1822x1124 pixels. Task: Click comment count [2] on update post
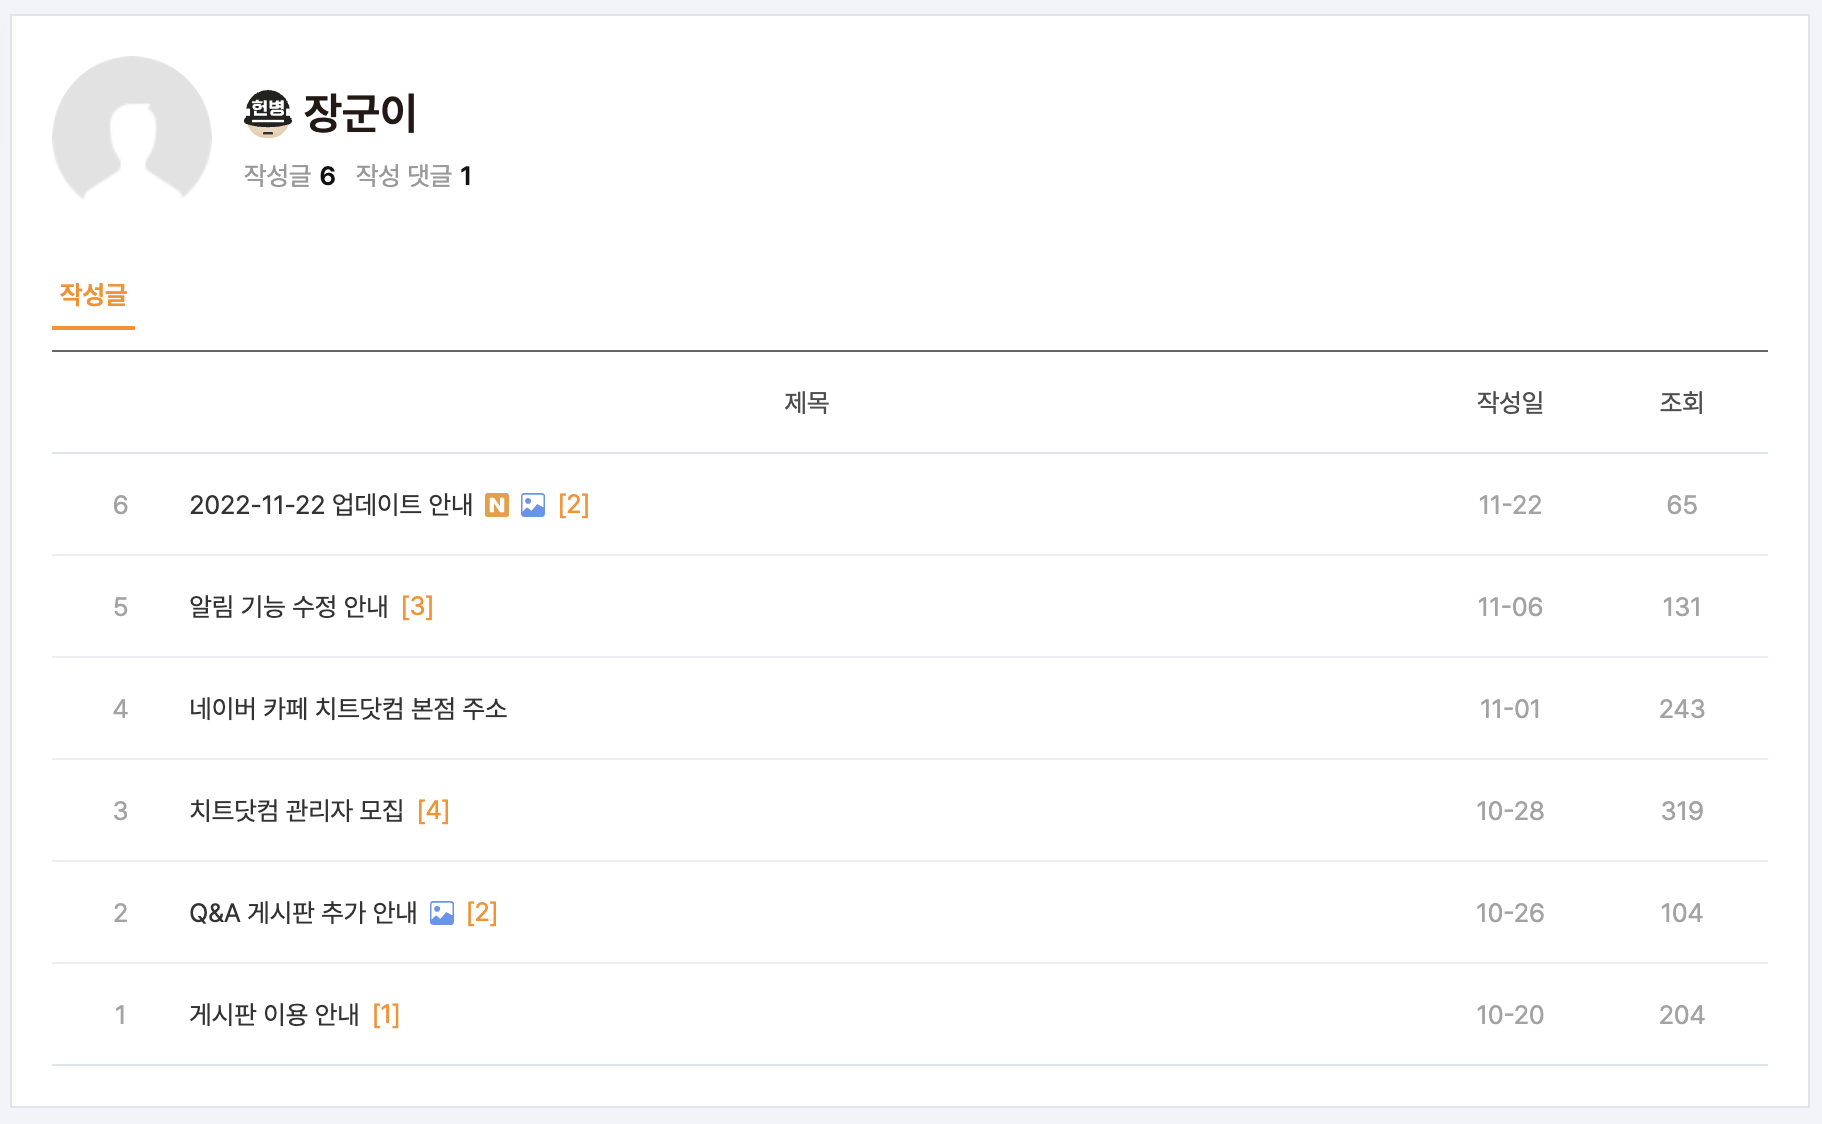[x=573, y=505]
